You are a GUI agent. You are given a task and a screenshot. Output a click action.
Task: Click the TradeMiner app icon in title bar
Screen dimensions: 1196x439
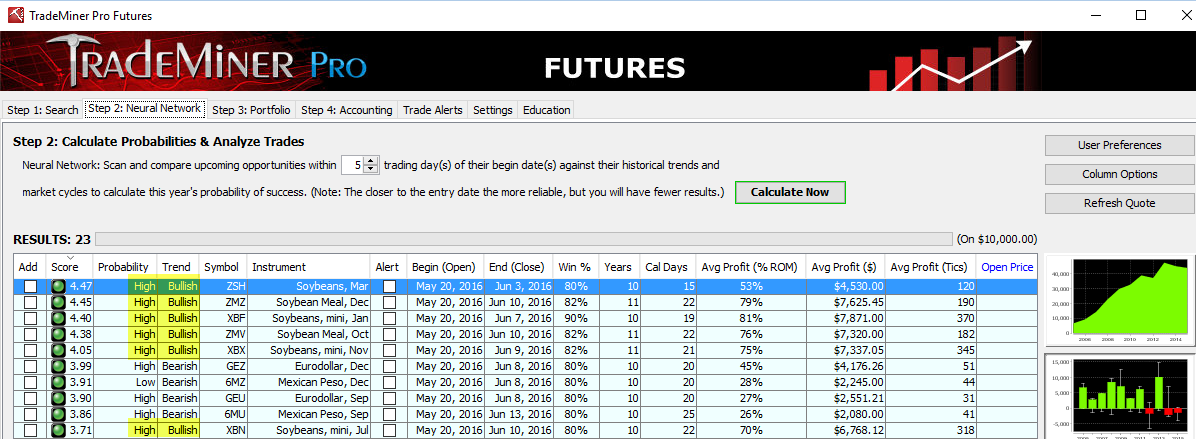(x=14, y=15)
